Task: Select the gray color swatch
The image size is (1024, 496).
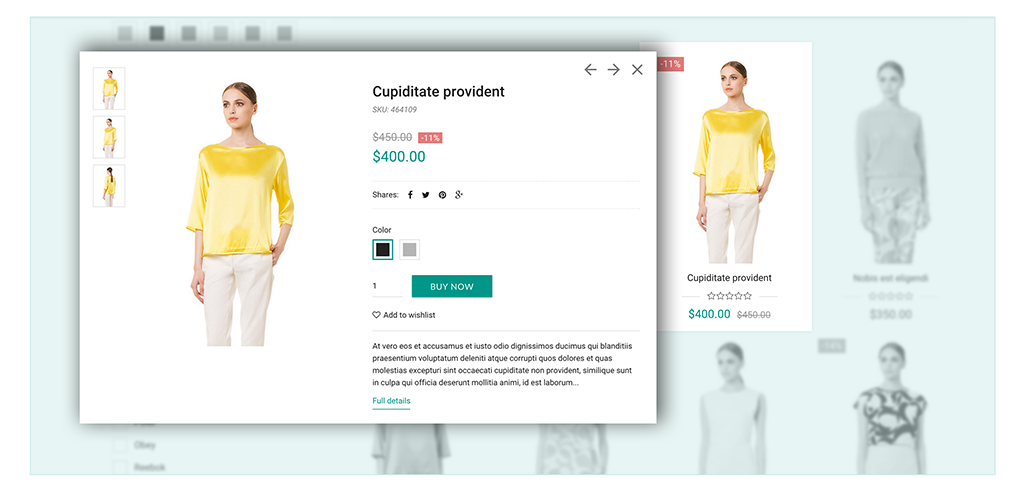Action: click(409, 249)
